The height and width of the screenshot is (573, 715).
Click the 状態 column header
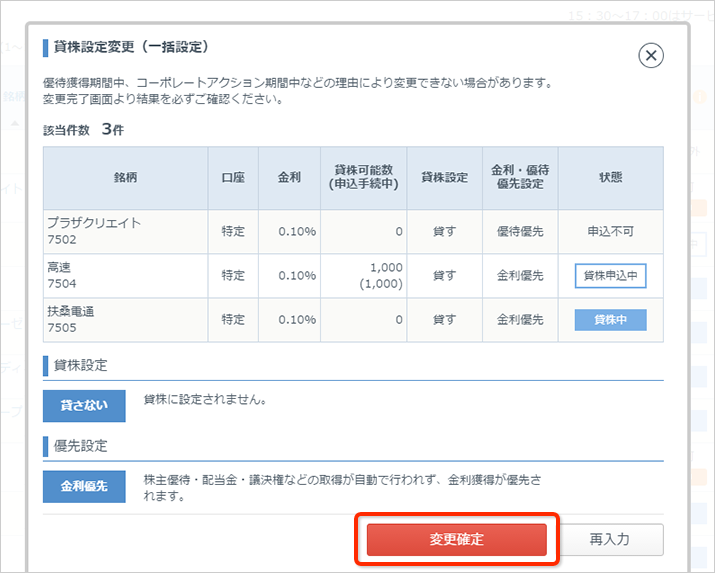click(x=610, y=178)
